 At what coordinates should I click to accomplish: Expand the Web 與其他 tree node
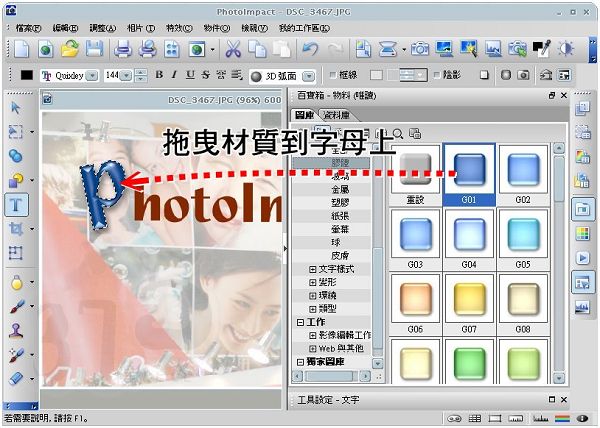(x=312, y=348)
